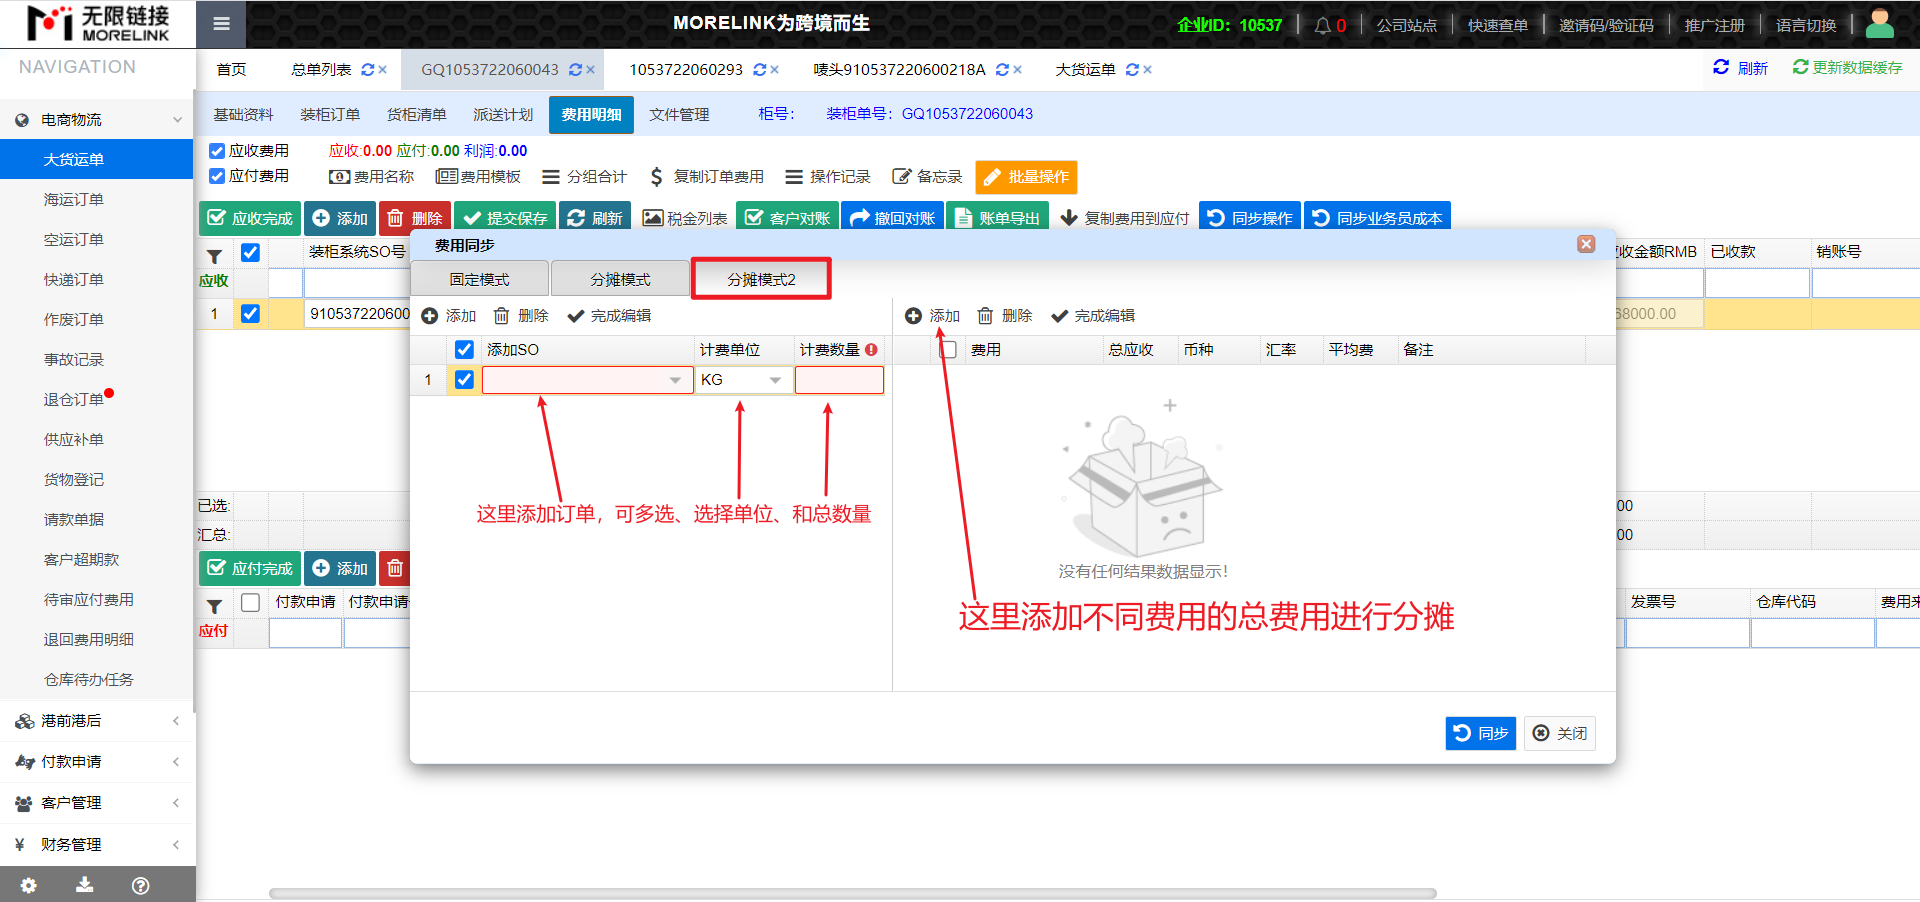
Task: Click the 计费数量 input field
Action: [839, 380]
